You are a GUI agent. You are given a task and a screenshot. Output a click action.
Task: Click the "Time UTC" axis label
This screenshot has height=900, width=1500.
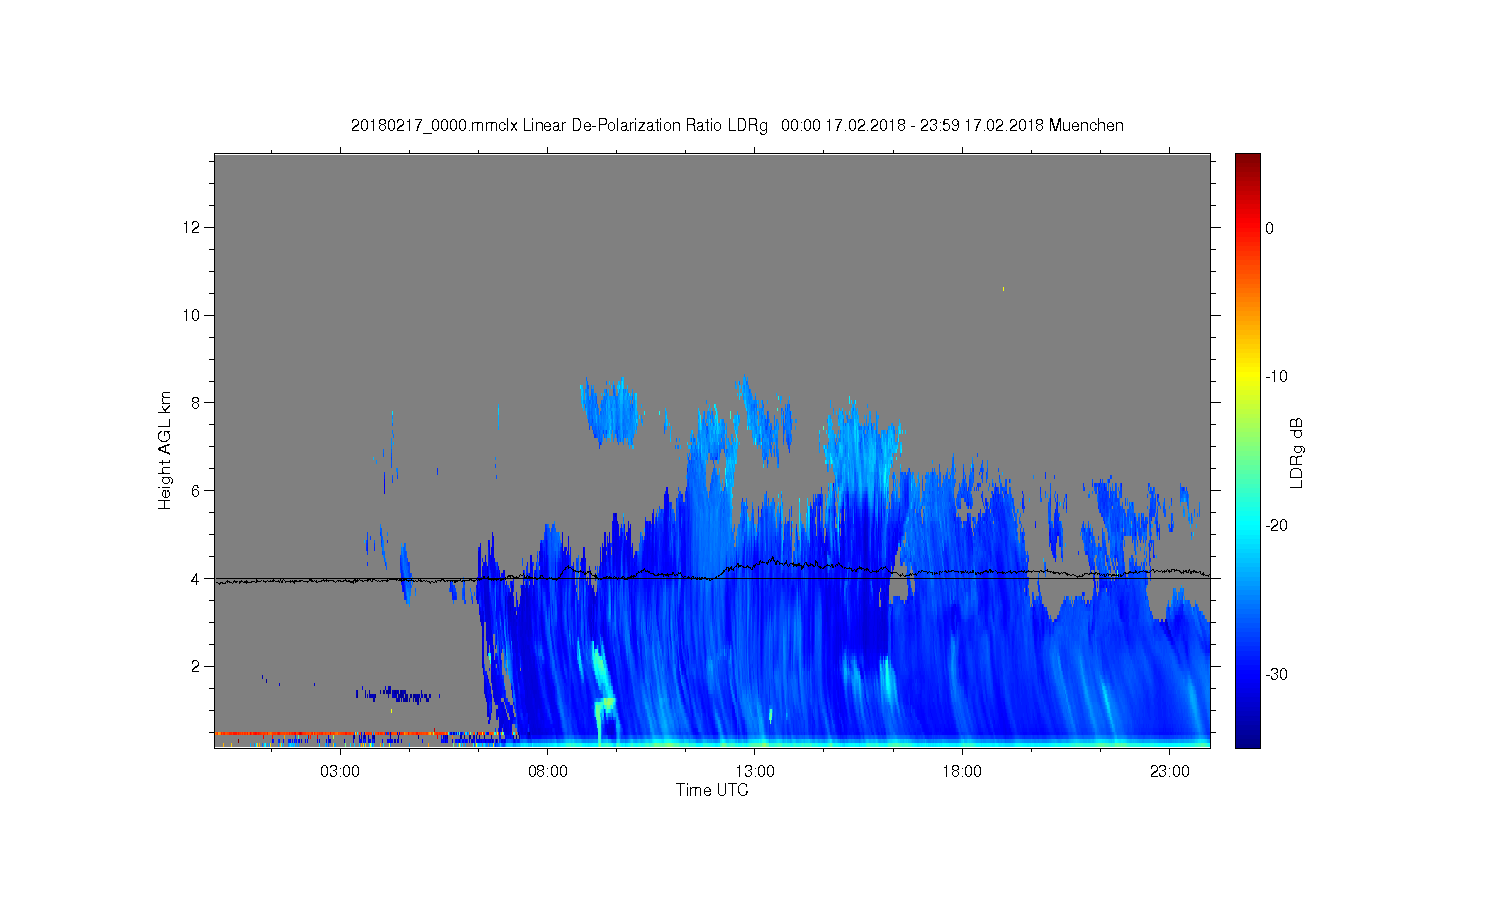click(712, 790)
